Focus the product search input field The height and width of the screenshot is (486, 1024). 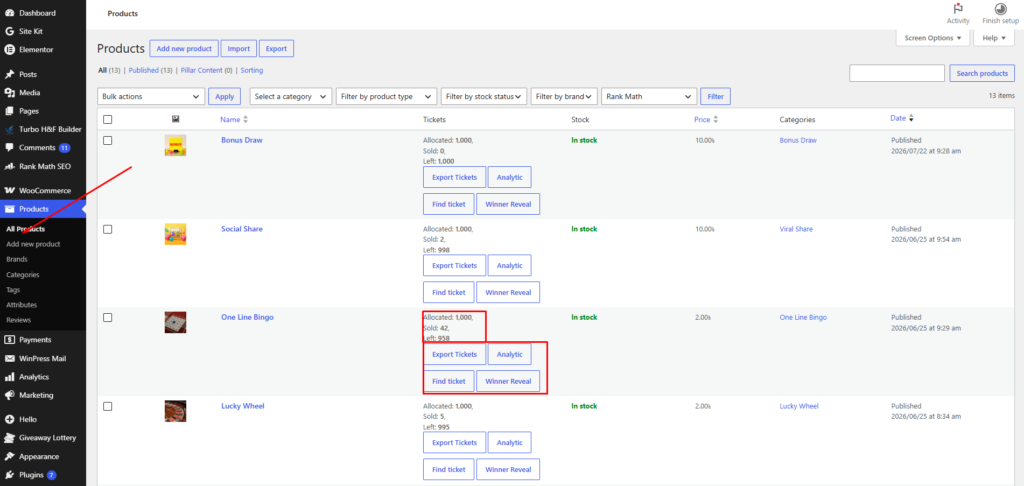click(897, 73)
